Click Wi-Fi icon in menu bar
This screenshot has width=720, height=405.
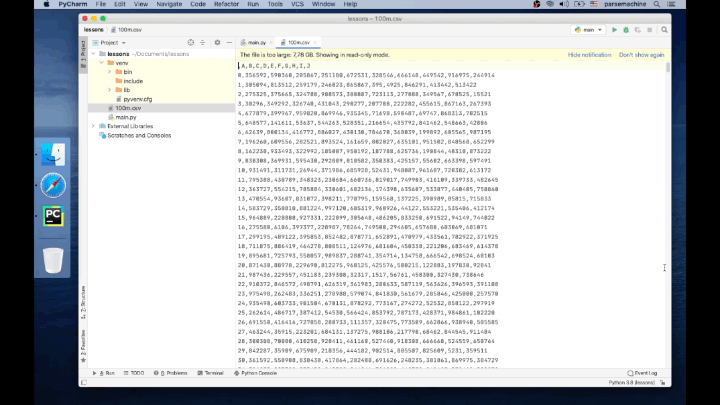pyautogui.click(x=550, y=4)
